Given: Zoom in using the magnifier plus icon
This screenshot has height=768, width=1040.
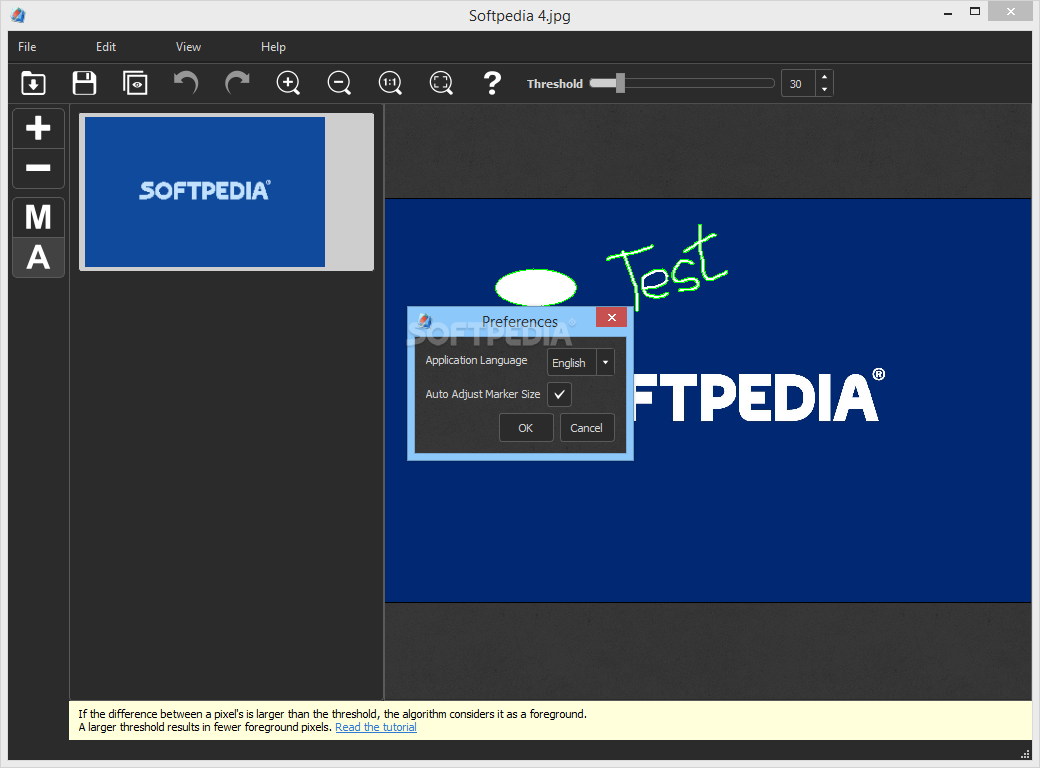Looking at the screenshot, I should tap(289, 84).
